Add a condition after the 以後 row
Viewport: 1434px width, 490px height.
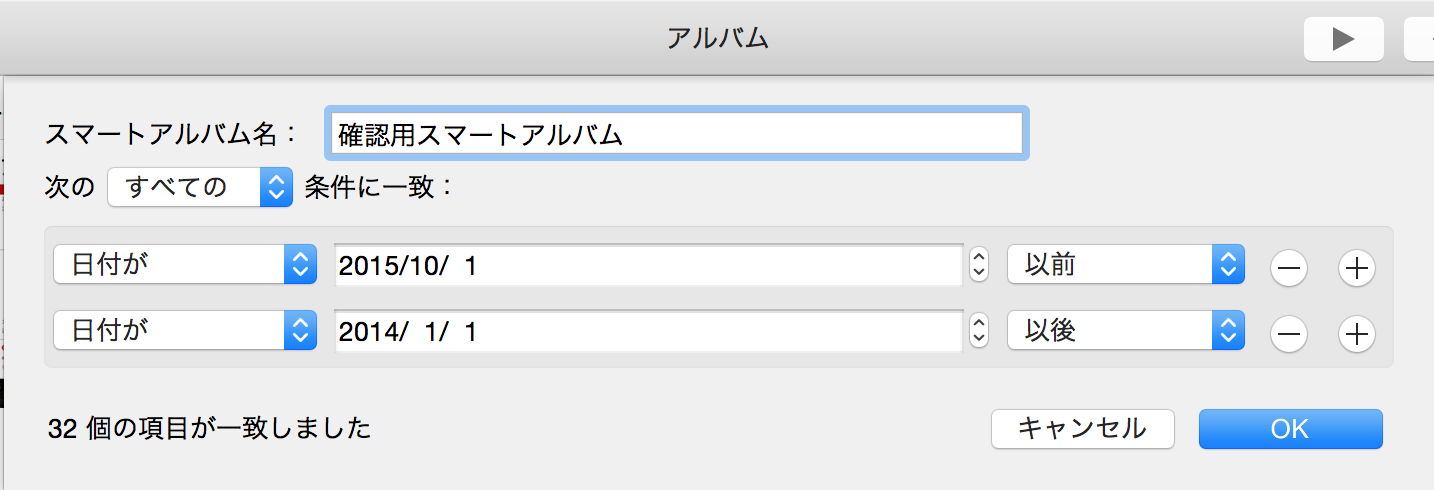point(1356,333)
